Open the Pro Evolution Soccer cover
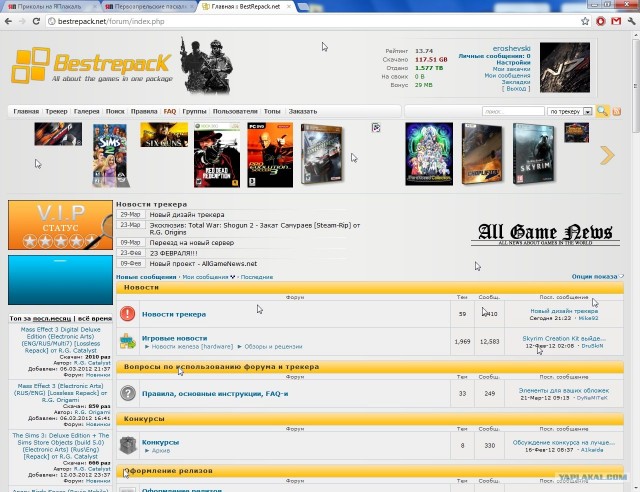 point(270,155)
